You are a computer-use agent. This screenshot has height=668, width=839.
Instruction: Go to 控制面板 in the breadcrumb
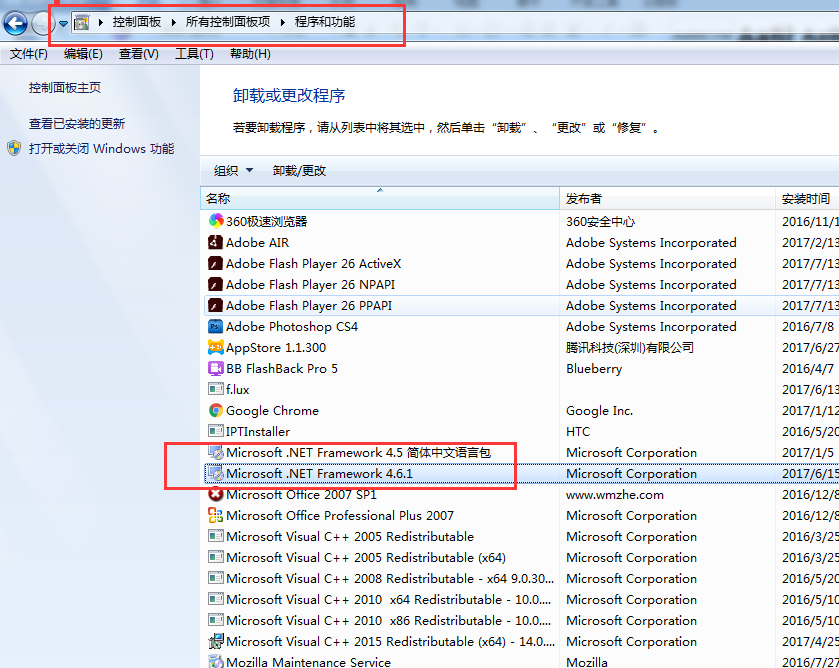[x=137, y=22]
